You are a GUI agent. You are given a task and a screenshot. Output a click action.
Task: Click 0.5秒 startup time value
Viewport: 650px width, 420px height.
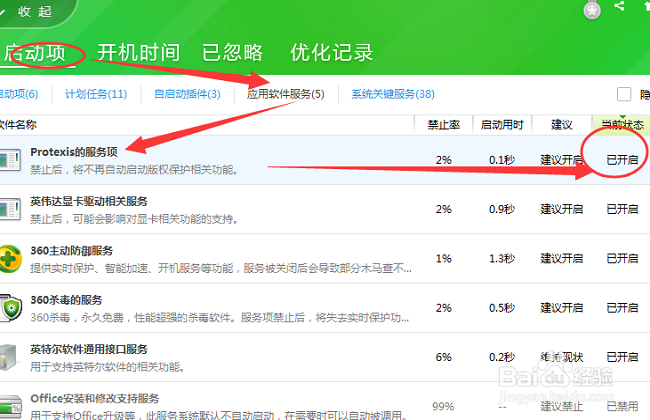point(502,308)
